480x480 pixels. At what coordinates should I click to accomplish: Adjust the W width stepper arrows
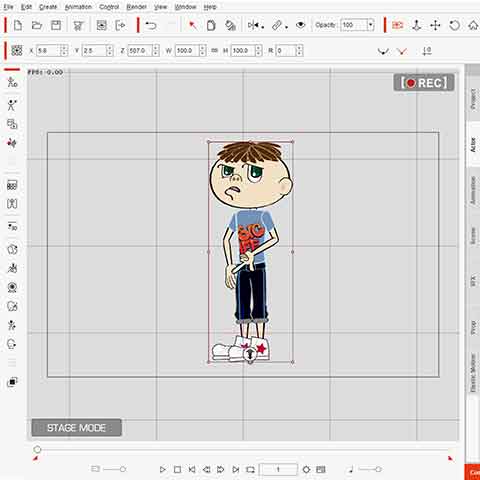pyautogui.click(x=202, y=51)
